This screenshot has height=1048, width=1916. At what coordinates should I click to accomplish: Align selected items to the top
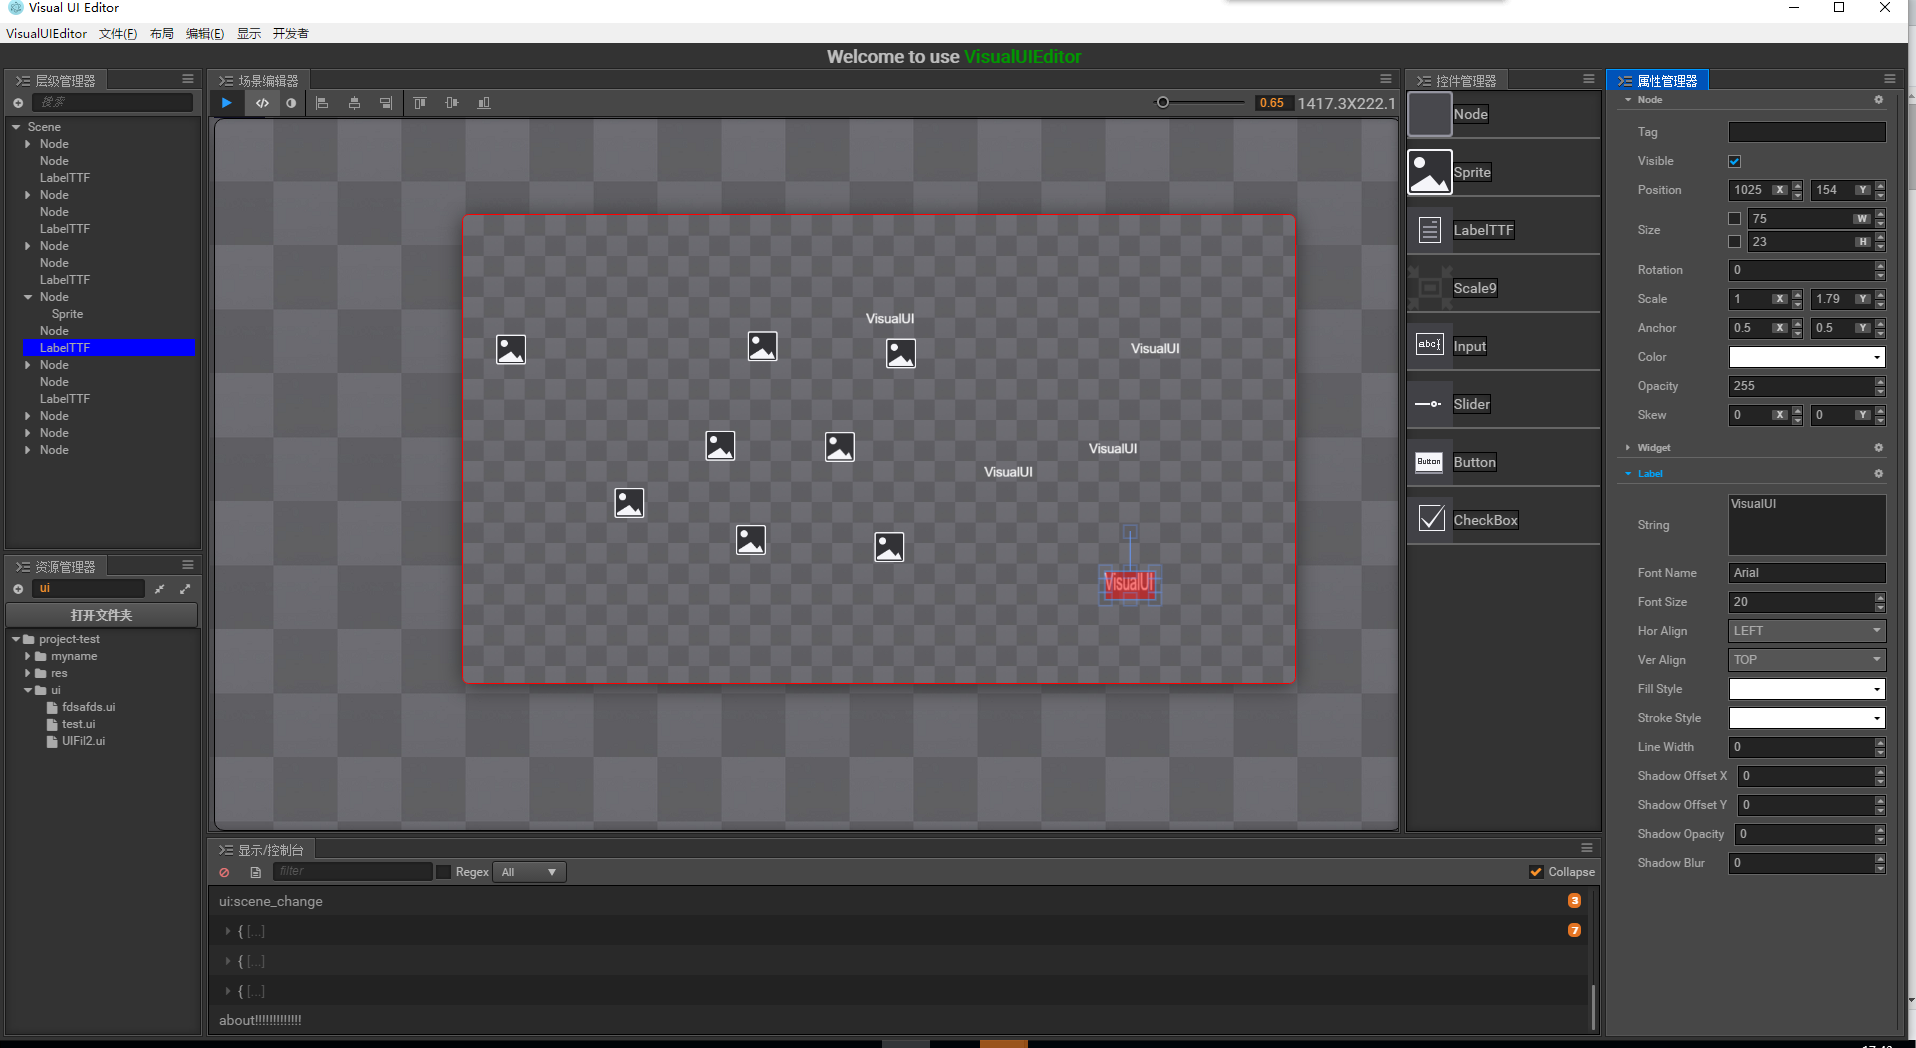click(x=420, y=103)
